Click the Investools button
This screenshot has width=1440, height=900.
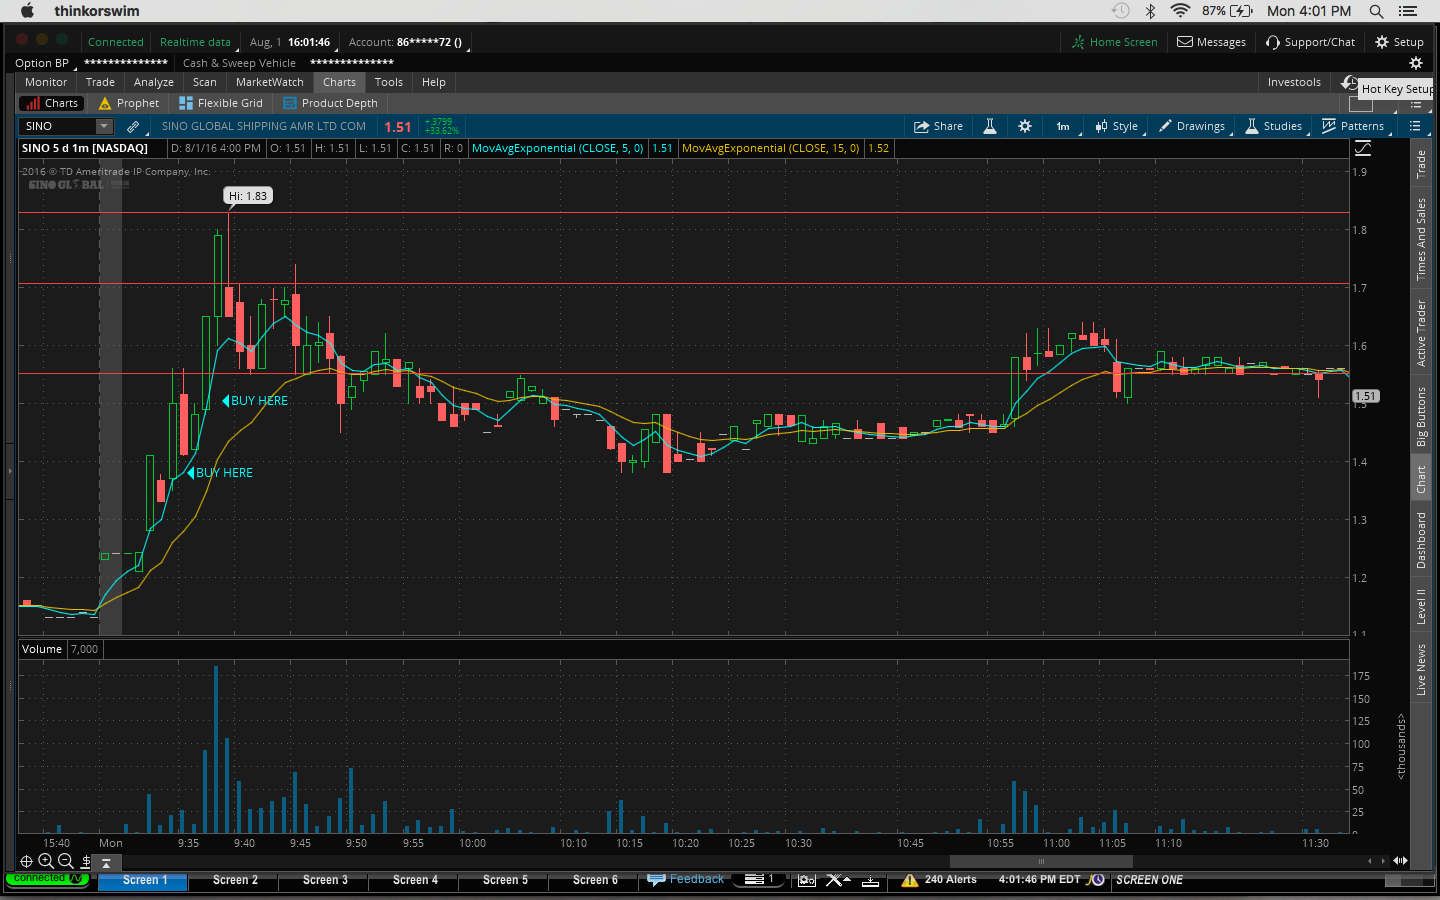pos(1294,82)
